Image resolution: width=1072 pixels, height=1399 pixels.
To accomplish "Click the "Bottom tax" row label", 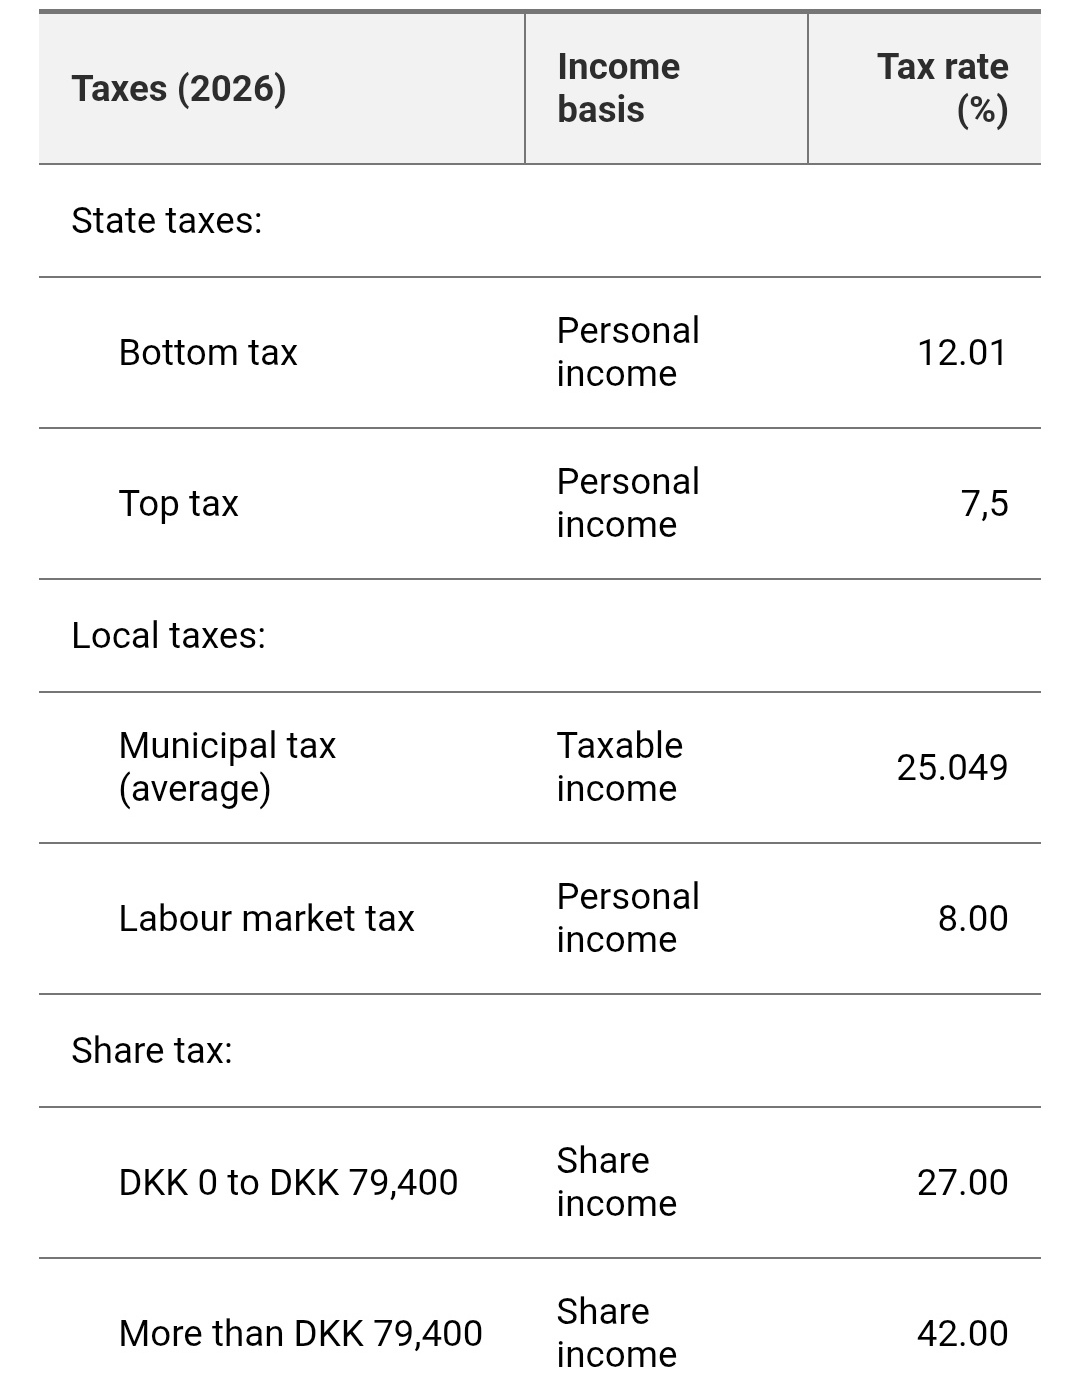I will pos(208,353).
